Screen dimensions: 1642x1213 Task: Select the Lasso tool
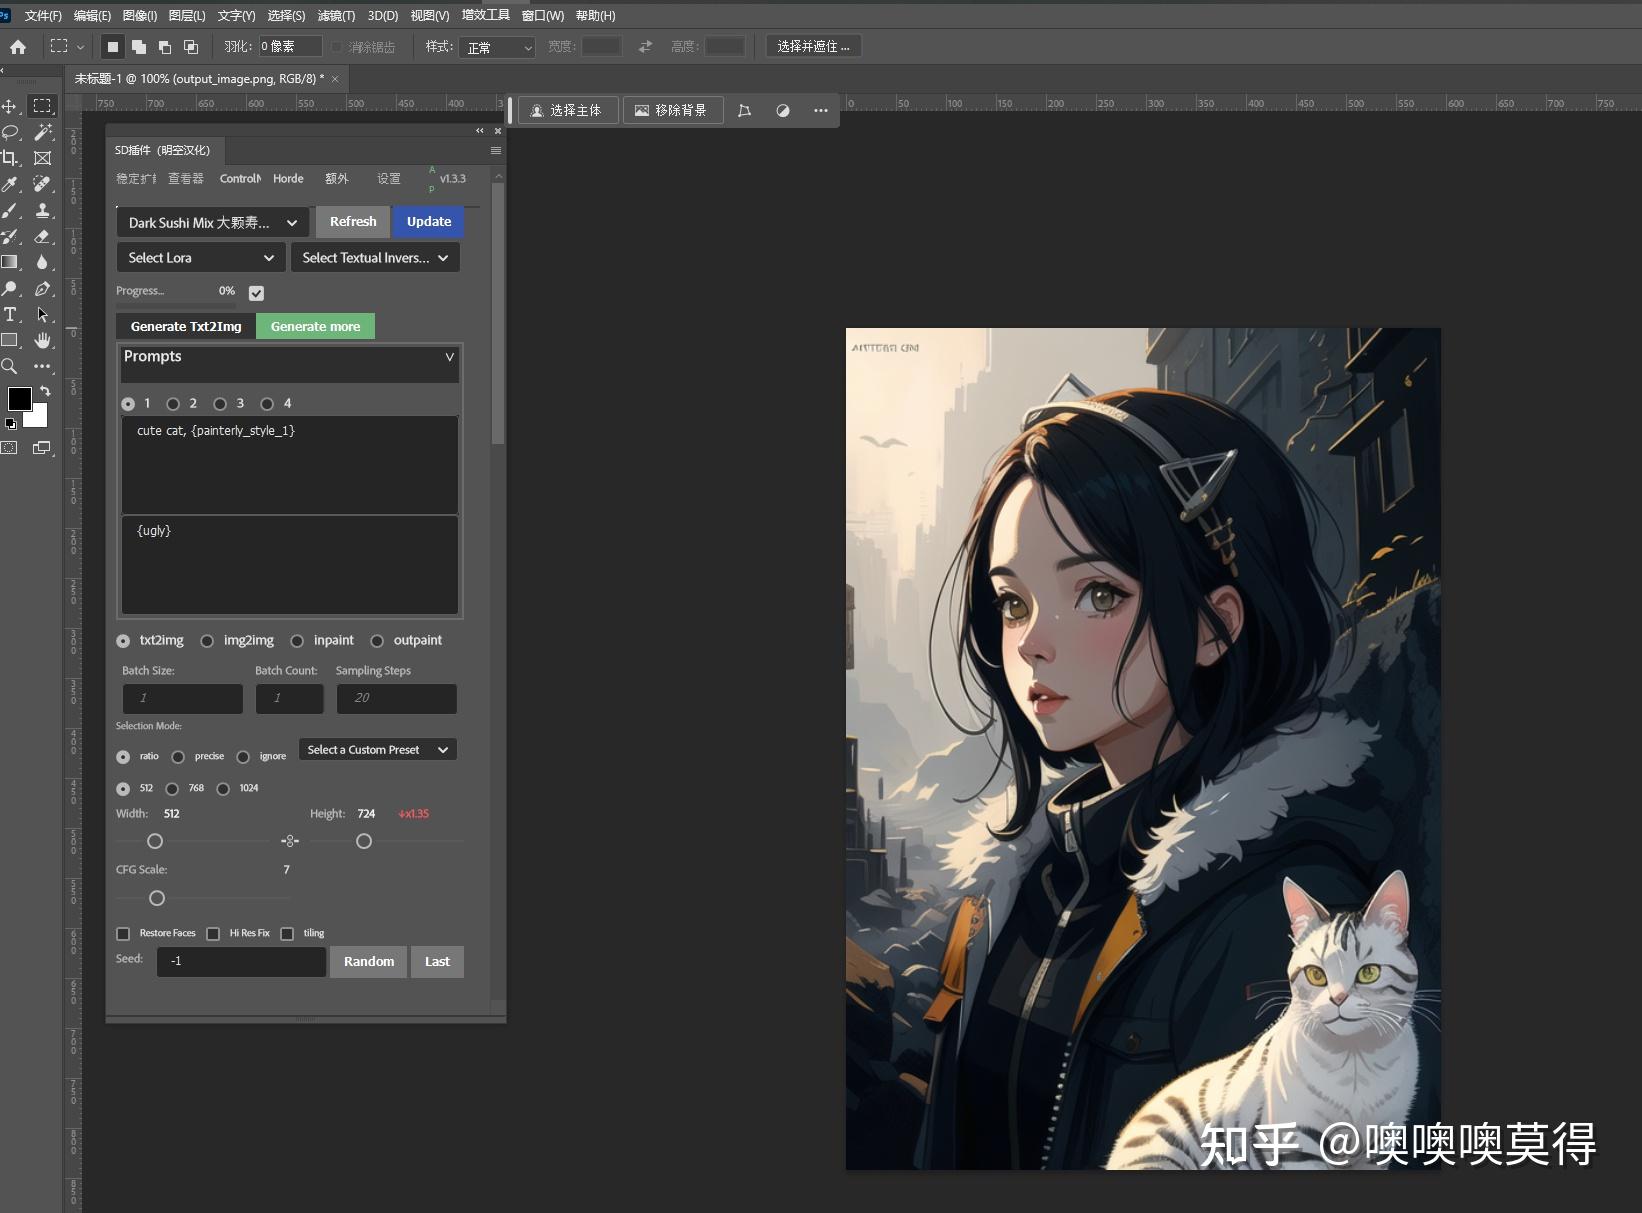pos(10,132)
